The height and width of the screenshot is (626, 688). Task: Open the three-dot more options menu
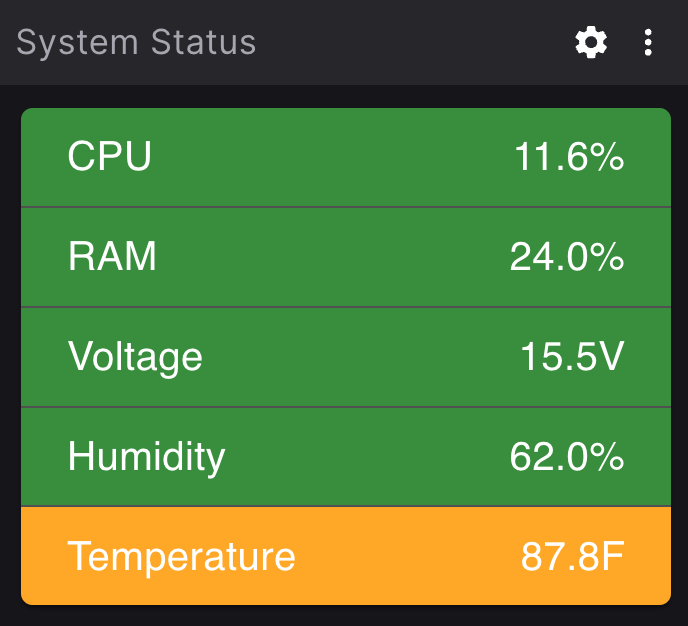pyautogui.click(x=649, y=42)
